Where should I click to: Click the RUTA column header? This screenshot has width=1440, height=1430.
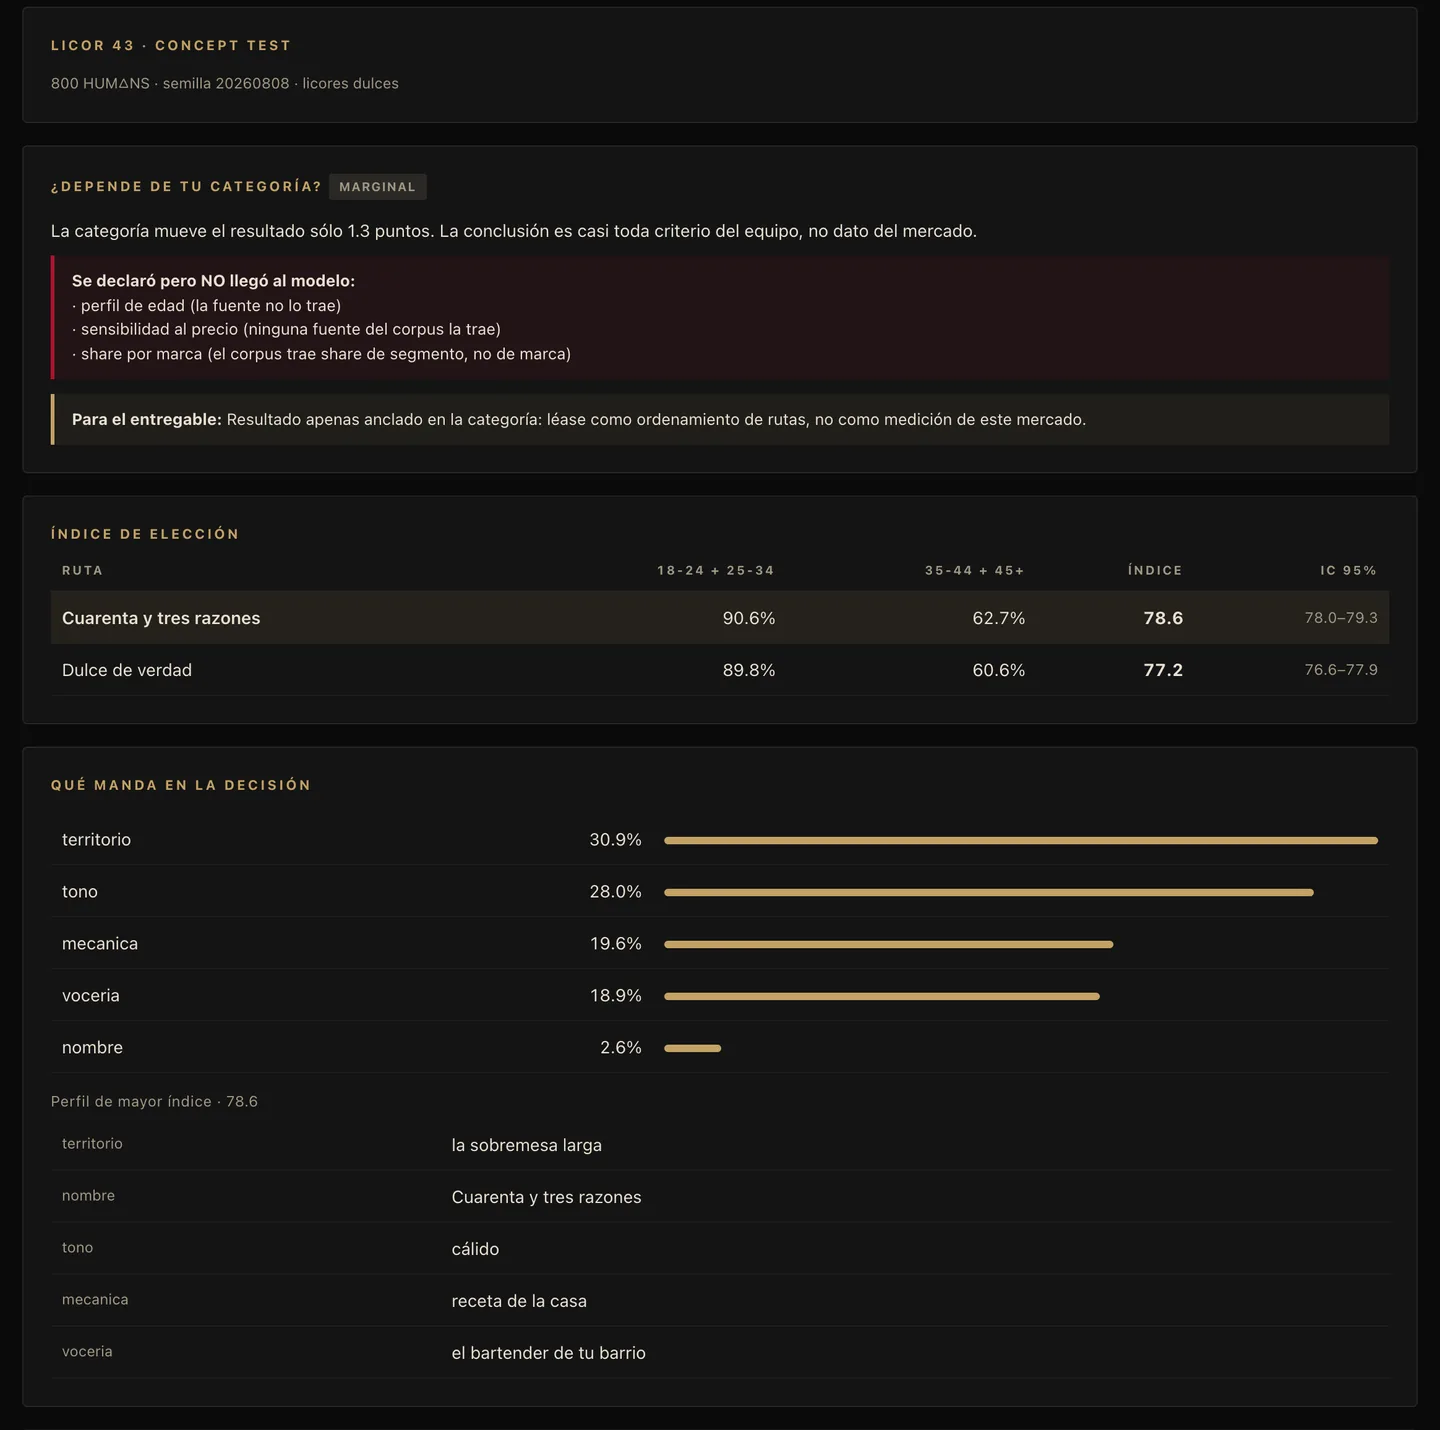(x=82, y=571)
